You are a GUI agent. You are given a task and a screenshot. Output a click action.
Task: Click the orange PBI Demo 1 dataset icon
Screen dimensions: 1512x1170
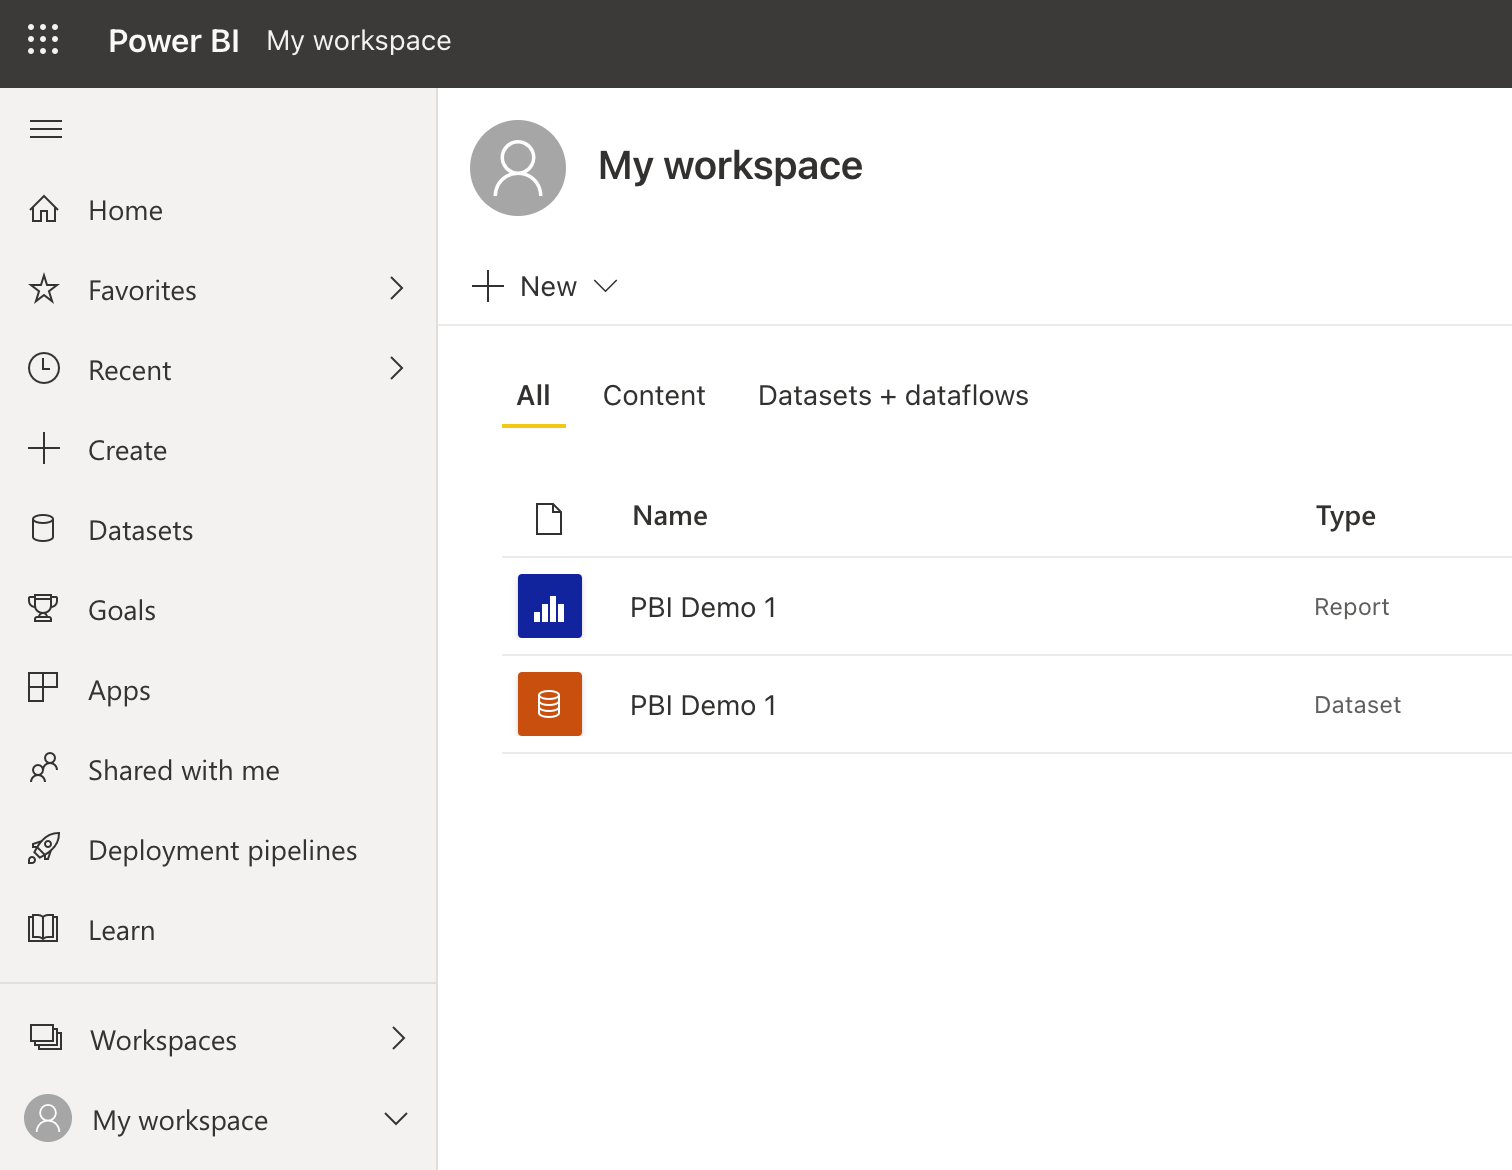pyautogui.click(x=550, y=704)
